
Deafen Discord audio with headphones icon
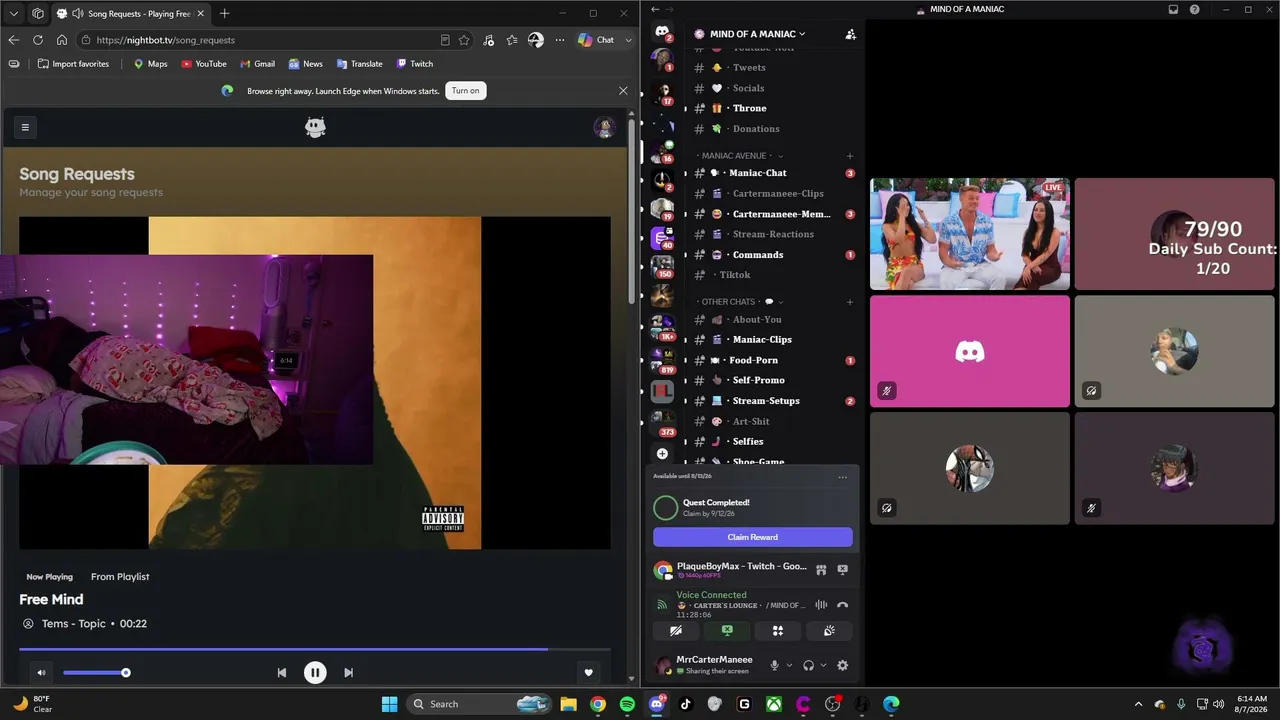808,666
